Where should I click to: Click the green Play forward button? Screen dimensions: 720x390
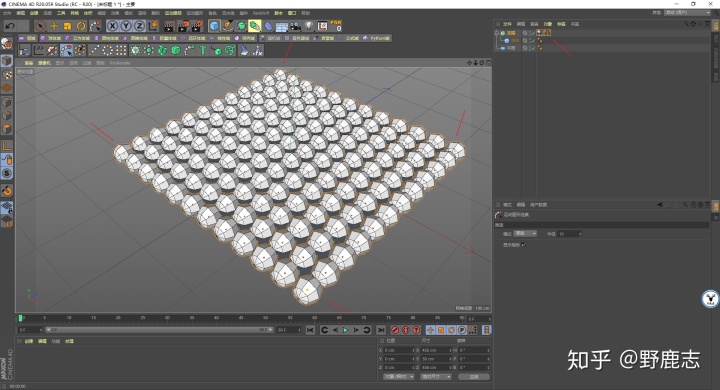point(345,330)
